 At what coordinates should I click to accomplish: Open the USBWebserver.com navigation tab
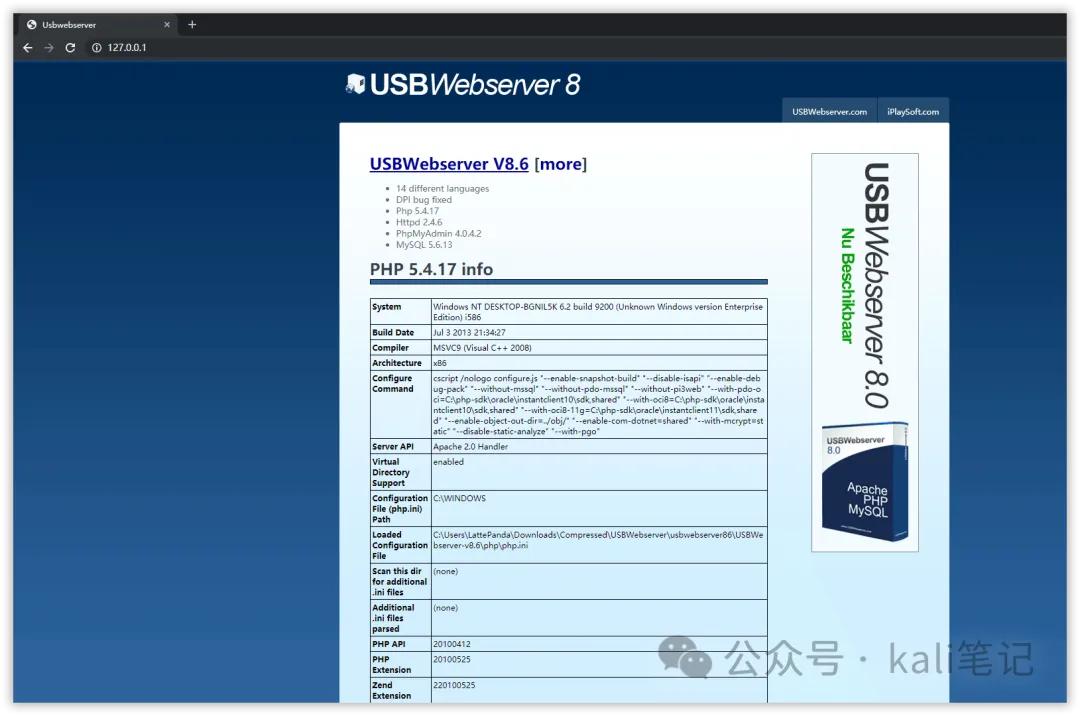pos(829,112)
